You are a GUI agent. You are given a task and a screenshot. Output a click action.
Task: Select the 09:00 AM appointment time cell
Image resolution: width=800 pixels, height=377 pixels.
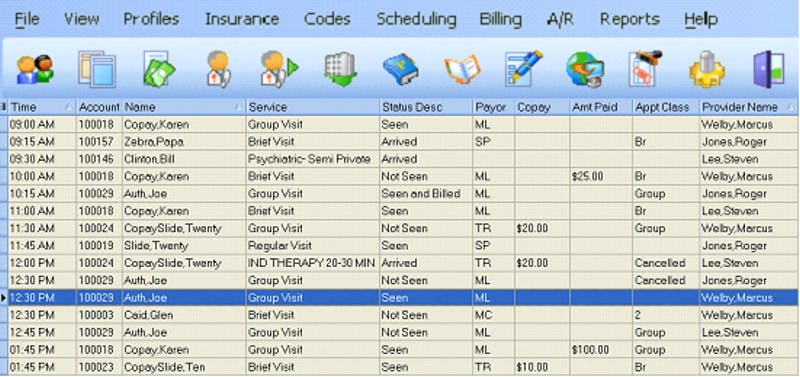pyautogui.click(x=42, y=124)
